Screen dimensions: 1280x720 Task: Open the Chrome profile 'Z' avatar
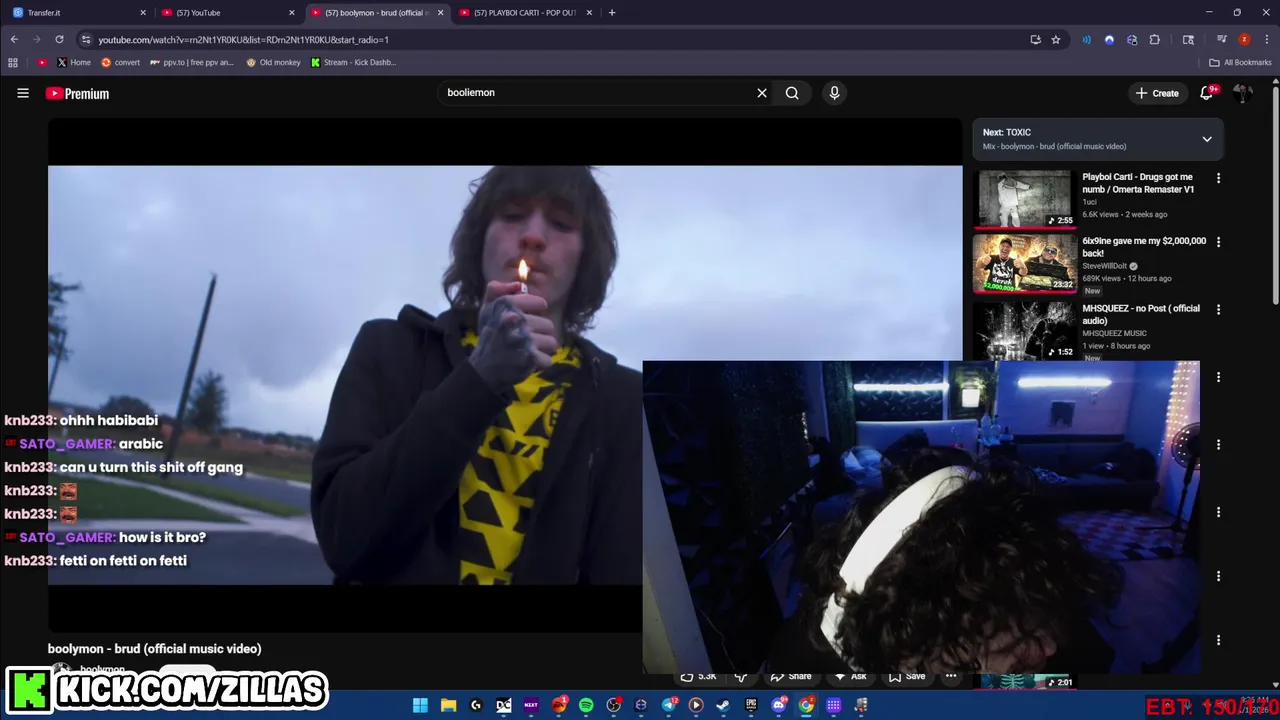coord(1244,40)
